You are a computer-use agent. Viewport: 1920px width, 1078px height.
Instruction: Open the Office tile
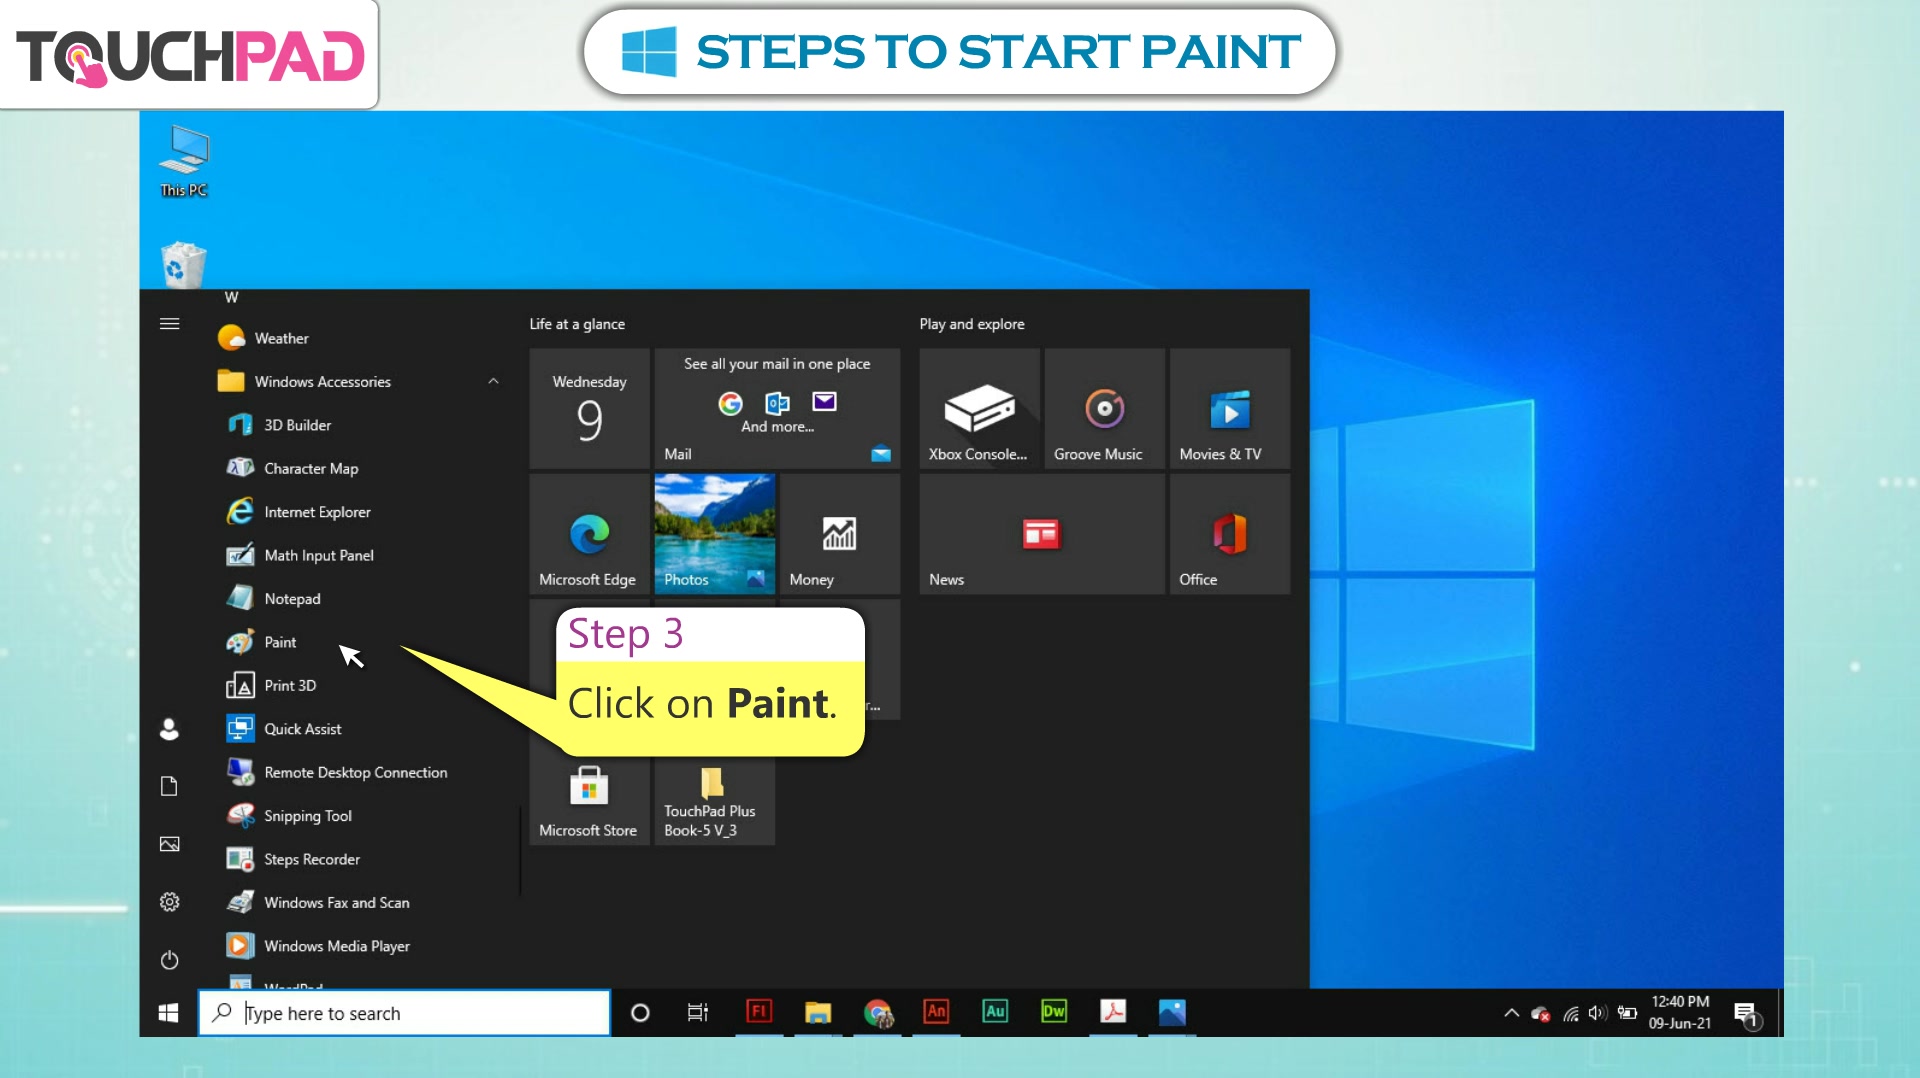tap(1230, 534)
